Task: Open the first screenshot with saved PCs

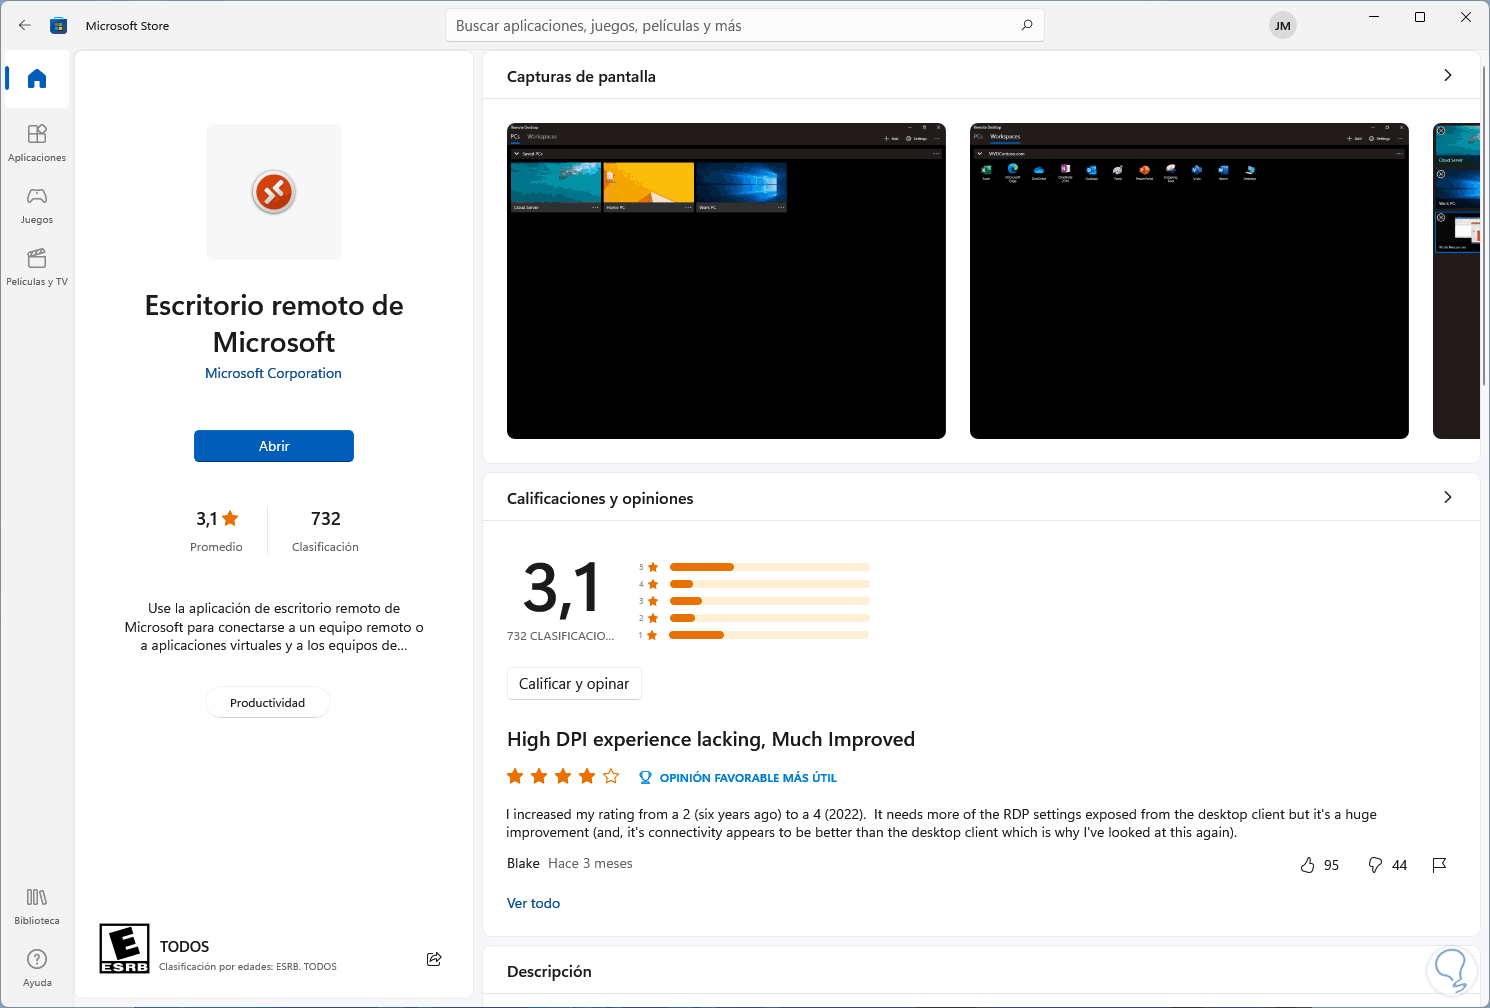Action: coord(726,281)
